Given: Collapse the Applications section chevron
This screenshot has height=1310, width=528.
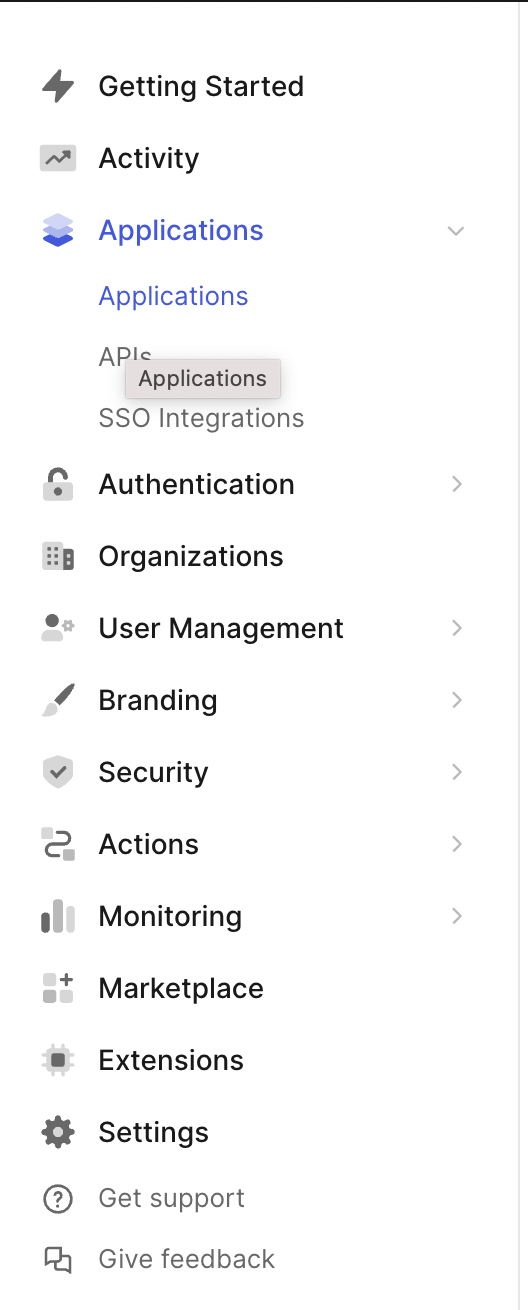Looking at the screenshot, I should click(x=456, y=231).
